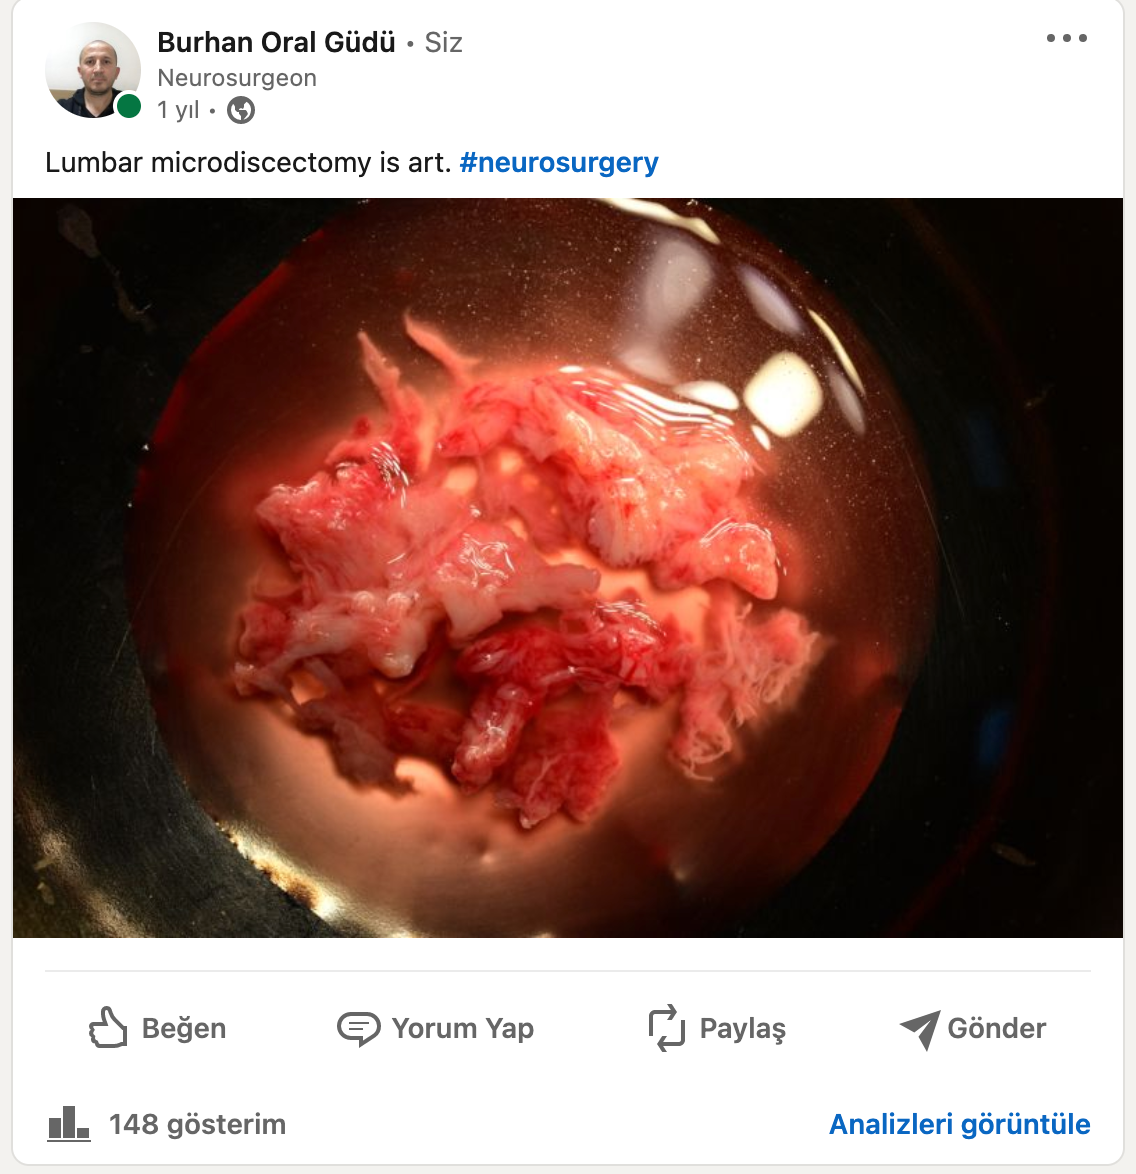This screenshot has height=1174, width=1136.
Task: Click the 1 yıl timestamp
Action: click(x=178, y=111)
